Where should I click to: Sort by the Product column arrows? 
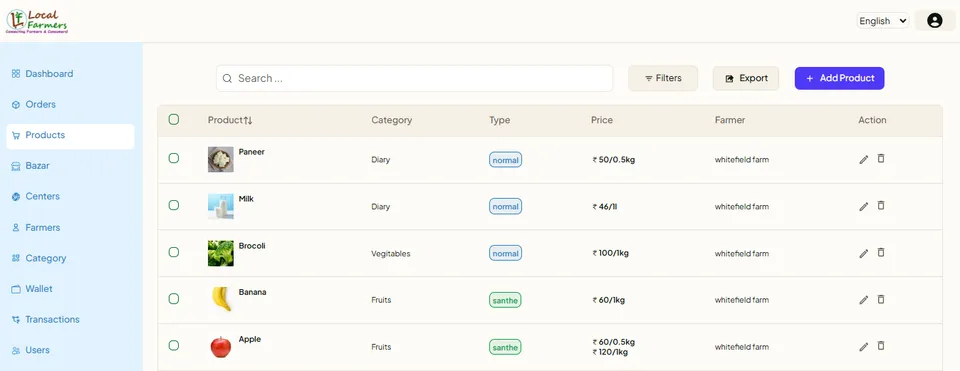point(247,121)
